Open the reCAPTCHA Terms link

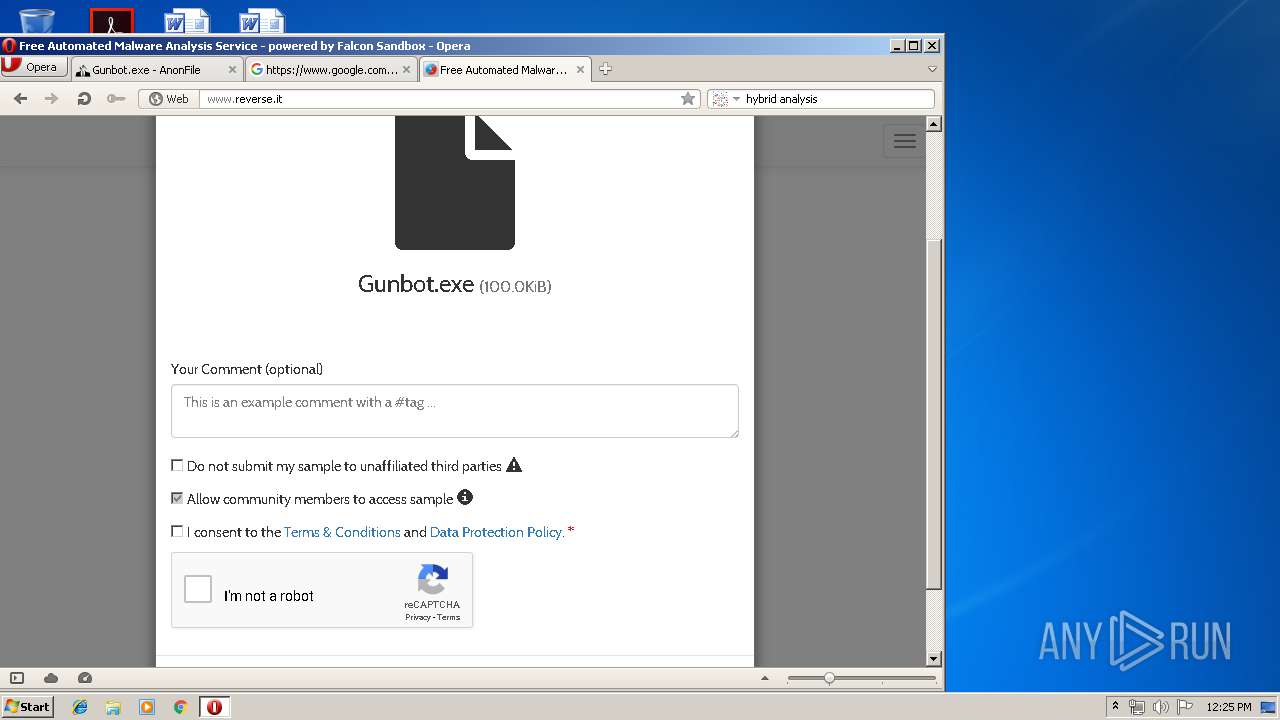[449, 617]
